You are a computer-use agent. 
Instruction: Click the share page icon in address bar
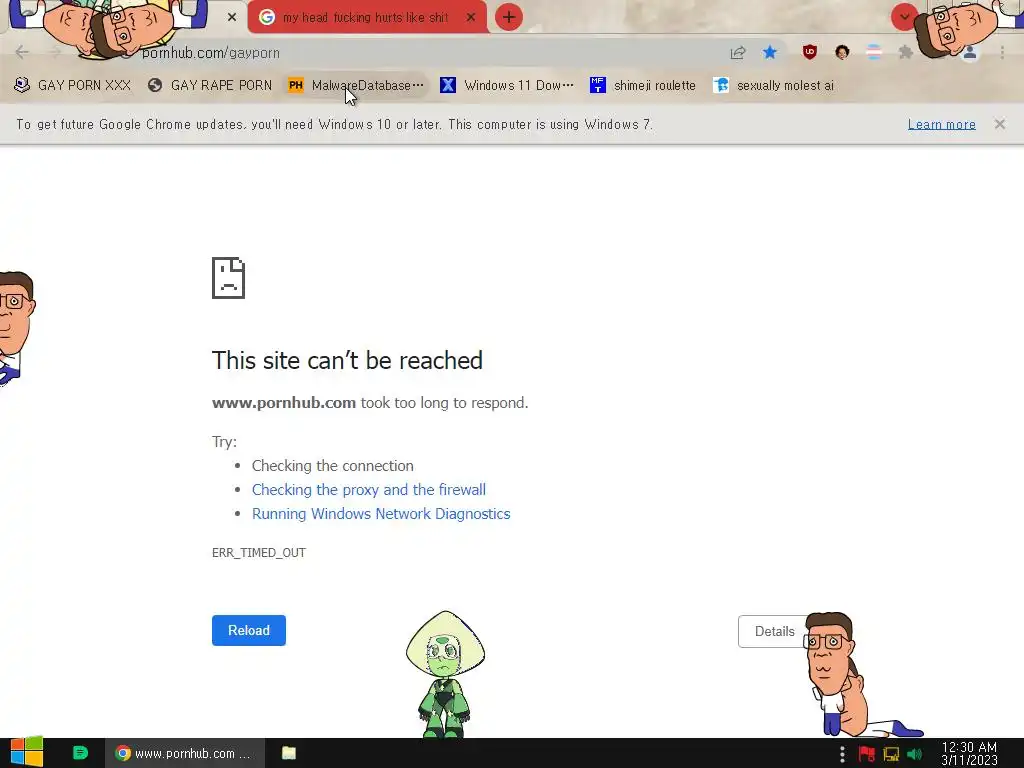pyautogui.click(x=738, y=52)
